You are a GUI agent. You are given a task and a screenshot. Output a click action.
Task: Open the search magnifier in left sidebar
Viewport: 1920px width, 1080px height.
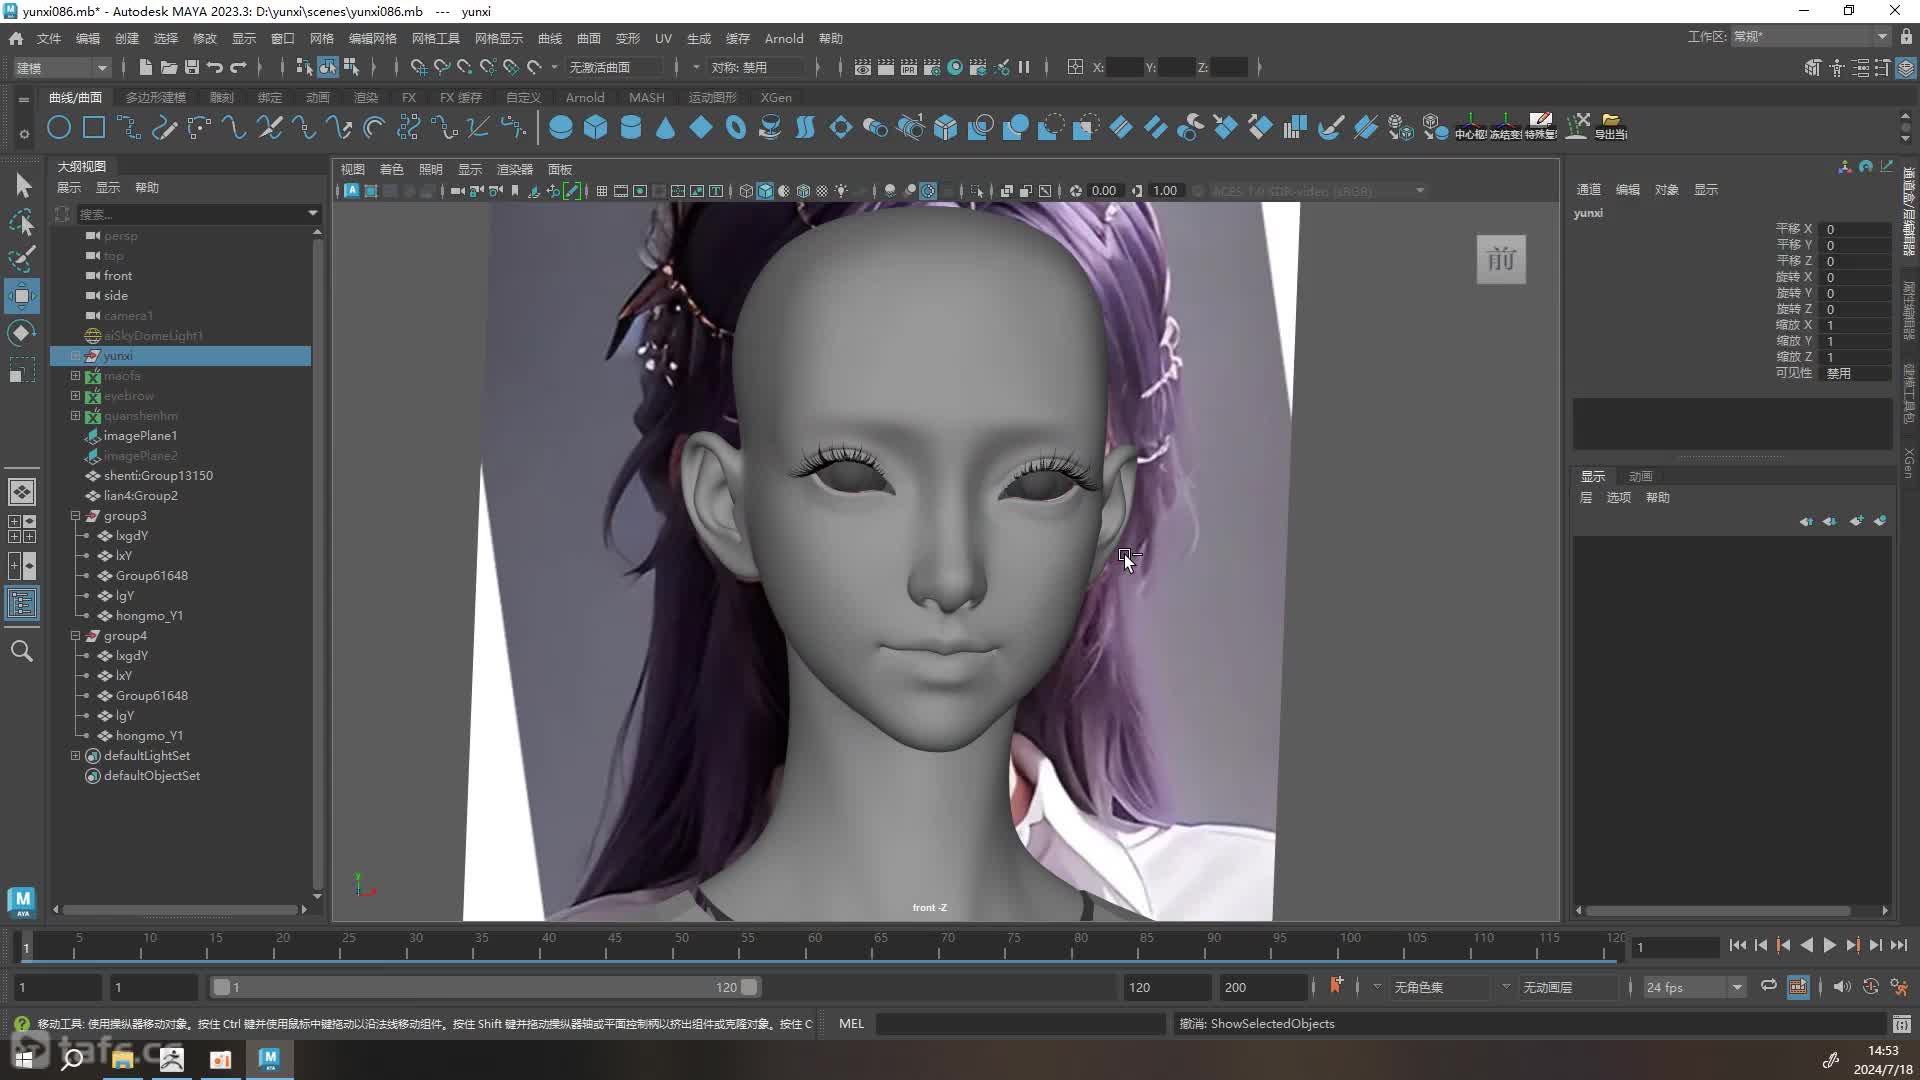click(x=22, y=651)
